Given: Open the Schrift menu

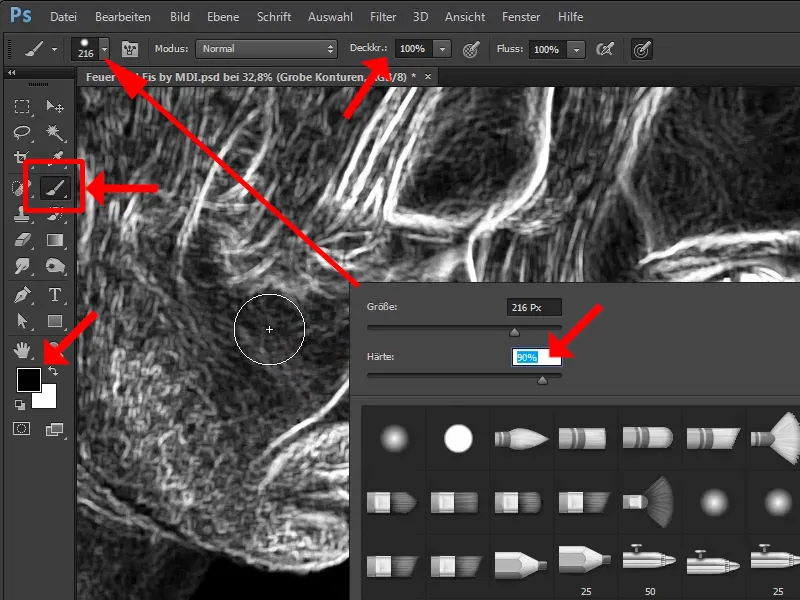Looking at the screenshot, I should [274, 17].
